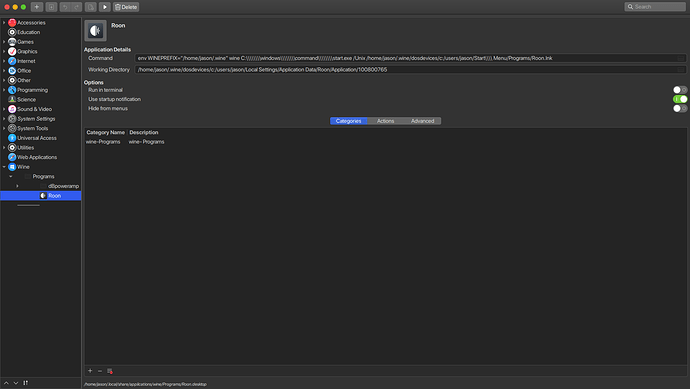This screenshot has width=690, height=389.
Task: Move the selected launcher up
Action: [6, 383]
